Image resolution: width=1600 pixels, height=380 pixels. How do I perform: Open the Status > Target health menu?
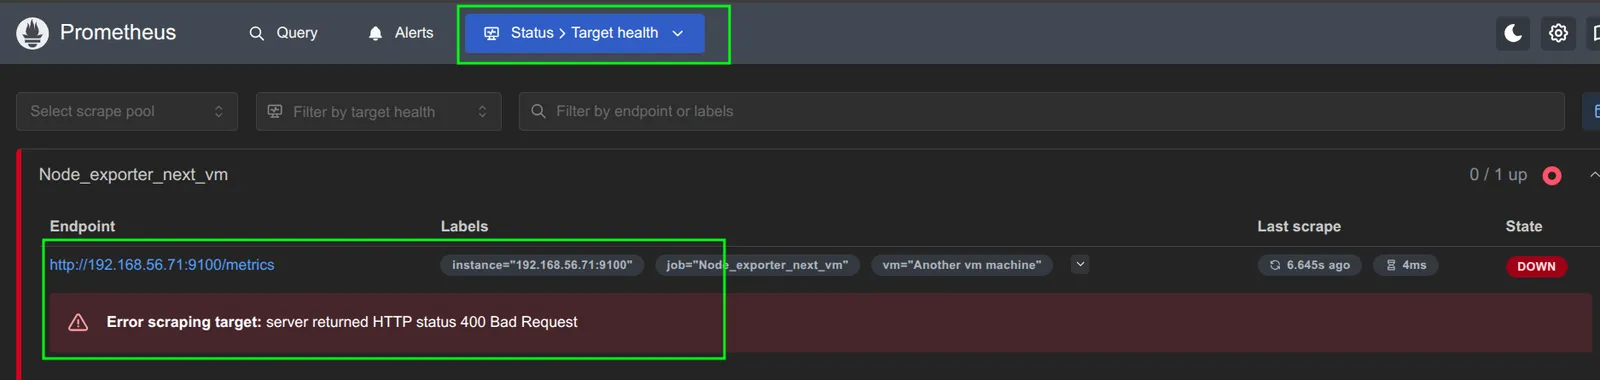tap(585, 33)
